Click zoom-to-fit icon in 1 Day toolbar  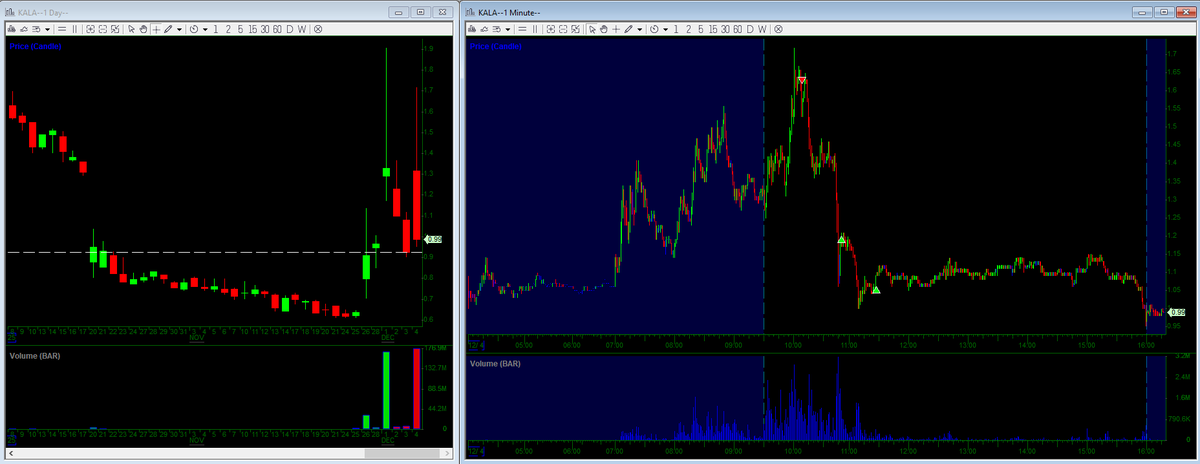90,29
